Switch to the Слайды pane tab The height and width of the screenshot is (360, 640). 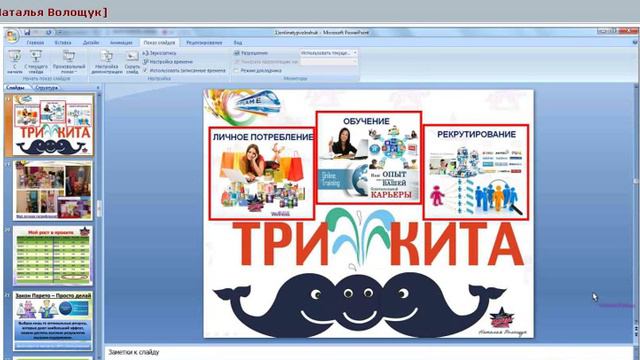click(x=16, y=87)
